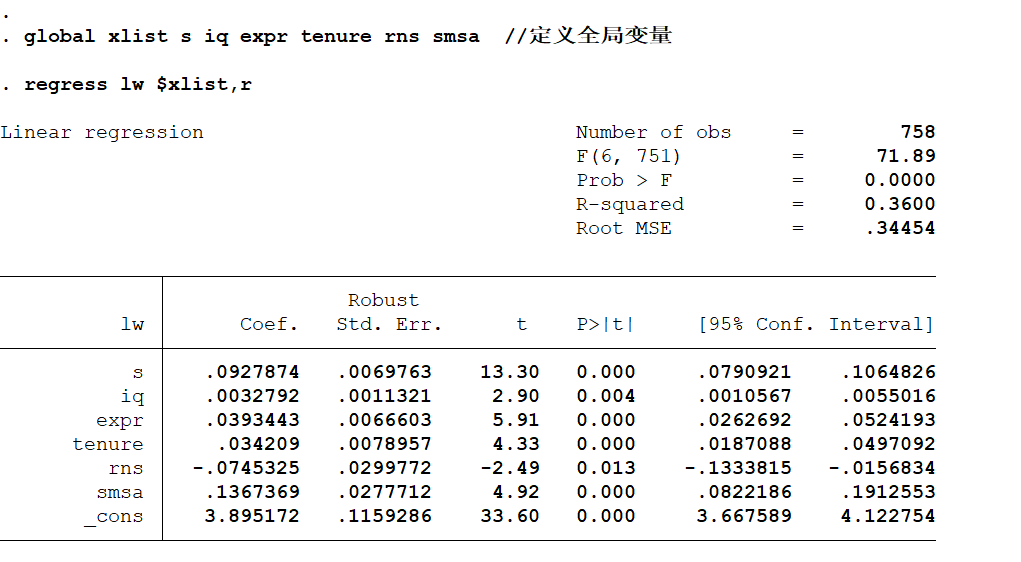Select coefficient .1367369 for smsa
Image resolution: width=1021 pixels, height=562 pixels.
click(x=253, y=493)
